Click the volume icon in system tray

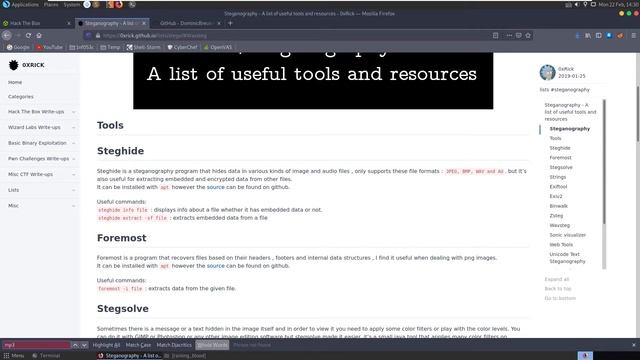pos(577,4)
